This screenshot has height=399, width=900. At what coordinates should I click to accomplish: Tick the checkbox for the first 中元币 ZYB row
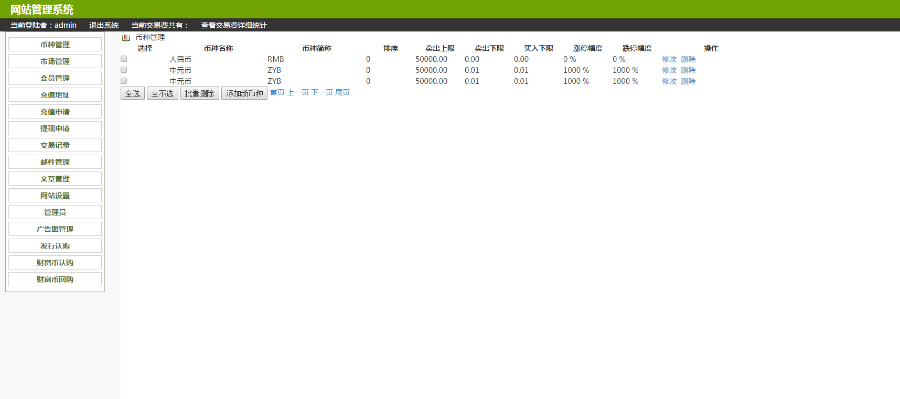pyautogui.click(x=123, y=69)
